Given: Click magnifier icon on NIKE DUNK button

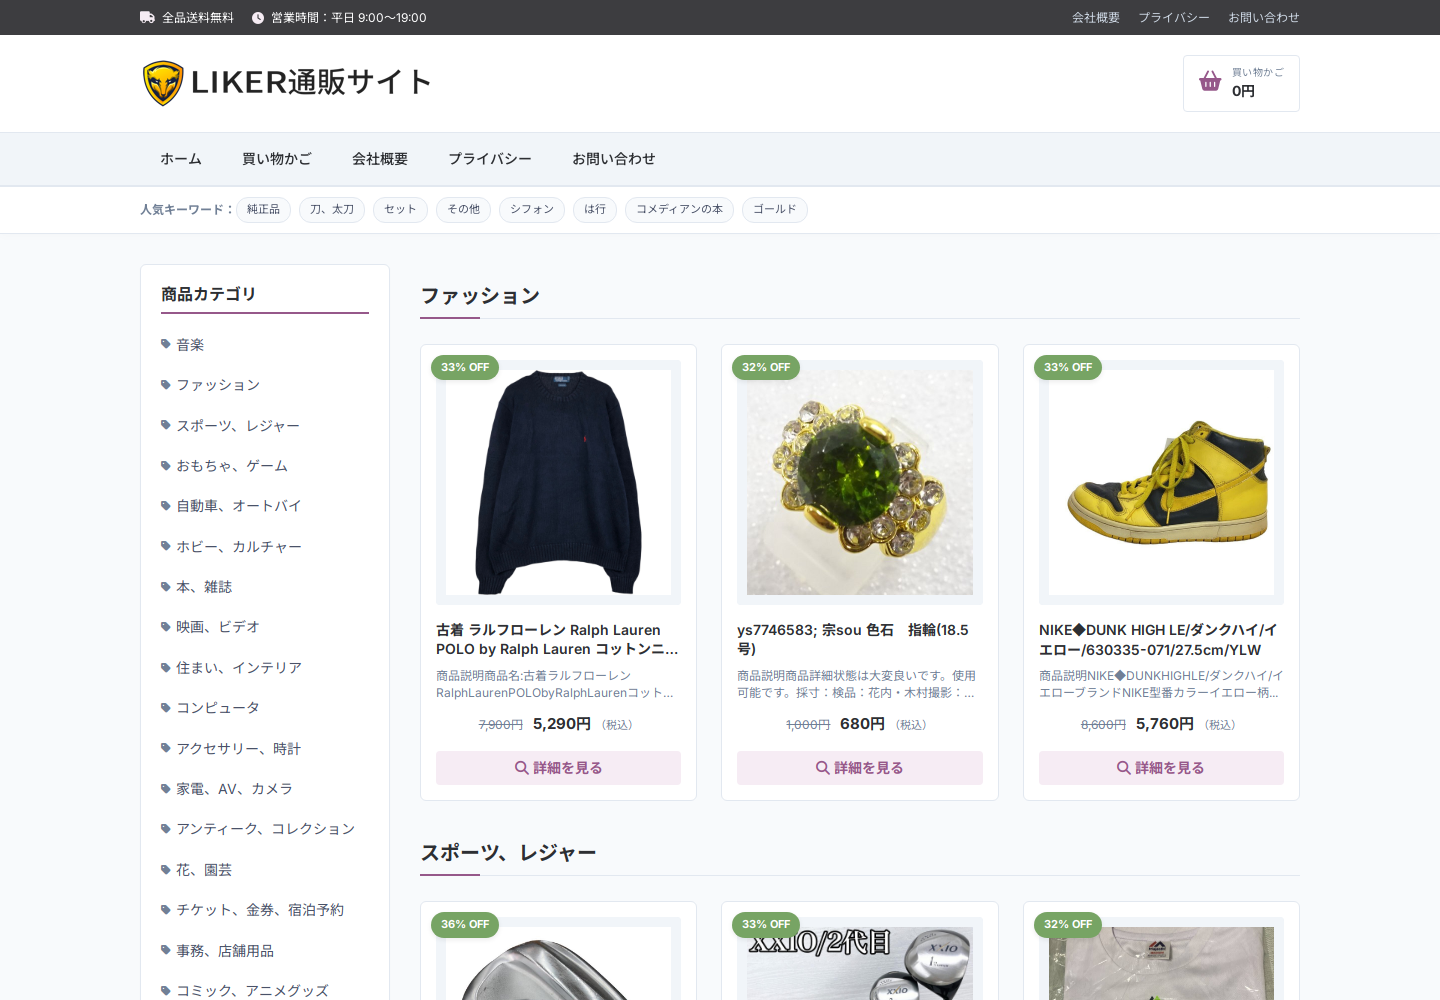Looking at the screenshot, I should tap(1123, 768).
